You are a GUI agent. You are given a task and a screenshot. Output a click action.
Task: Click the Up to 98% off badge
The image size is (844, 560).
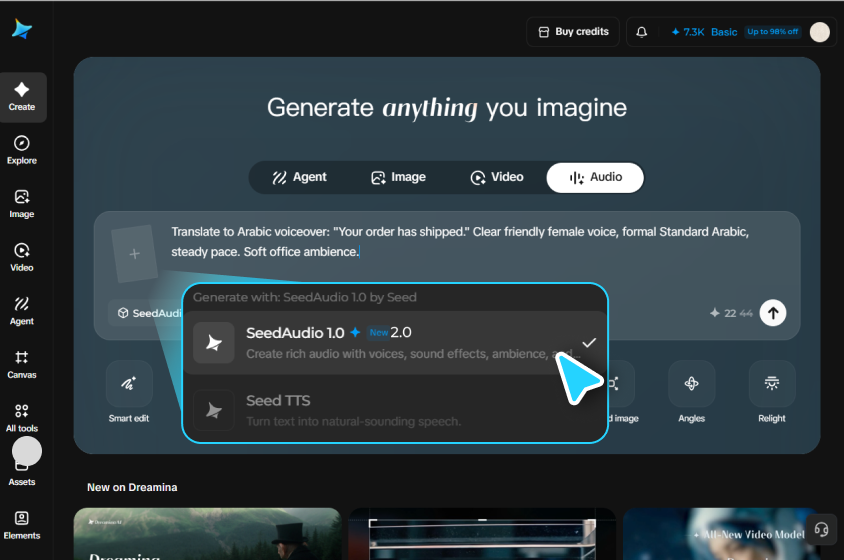pyautogui.click(x=772, y=32)
